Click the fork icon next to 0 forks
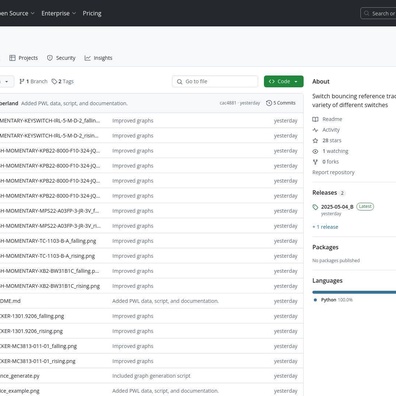Screen dimensions: 396x396 coord(315,162)
